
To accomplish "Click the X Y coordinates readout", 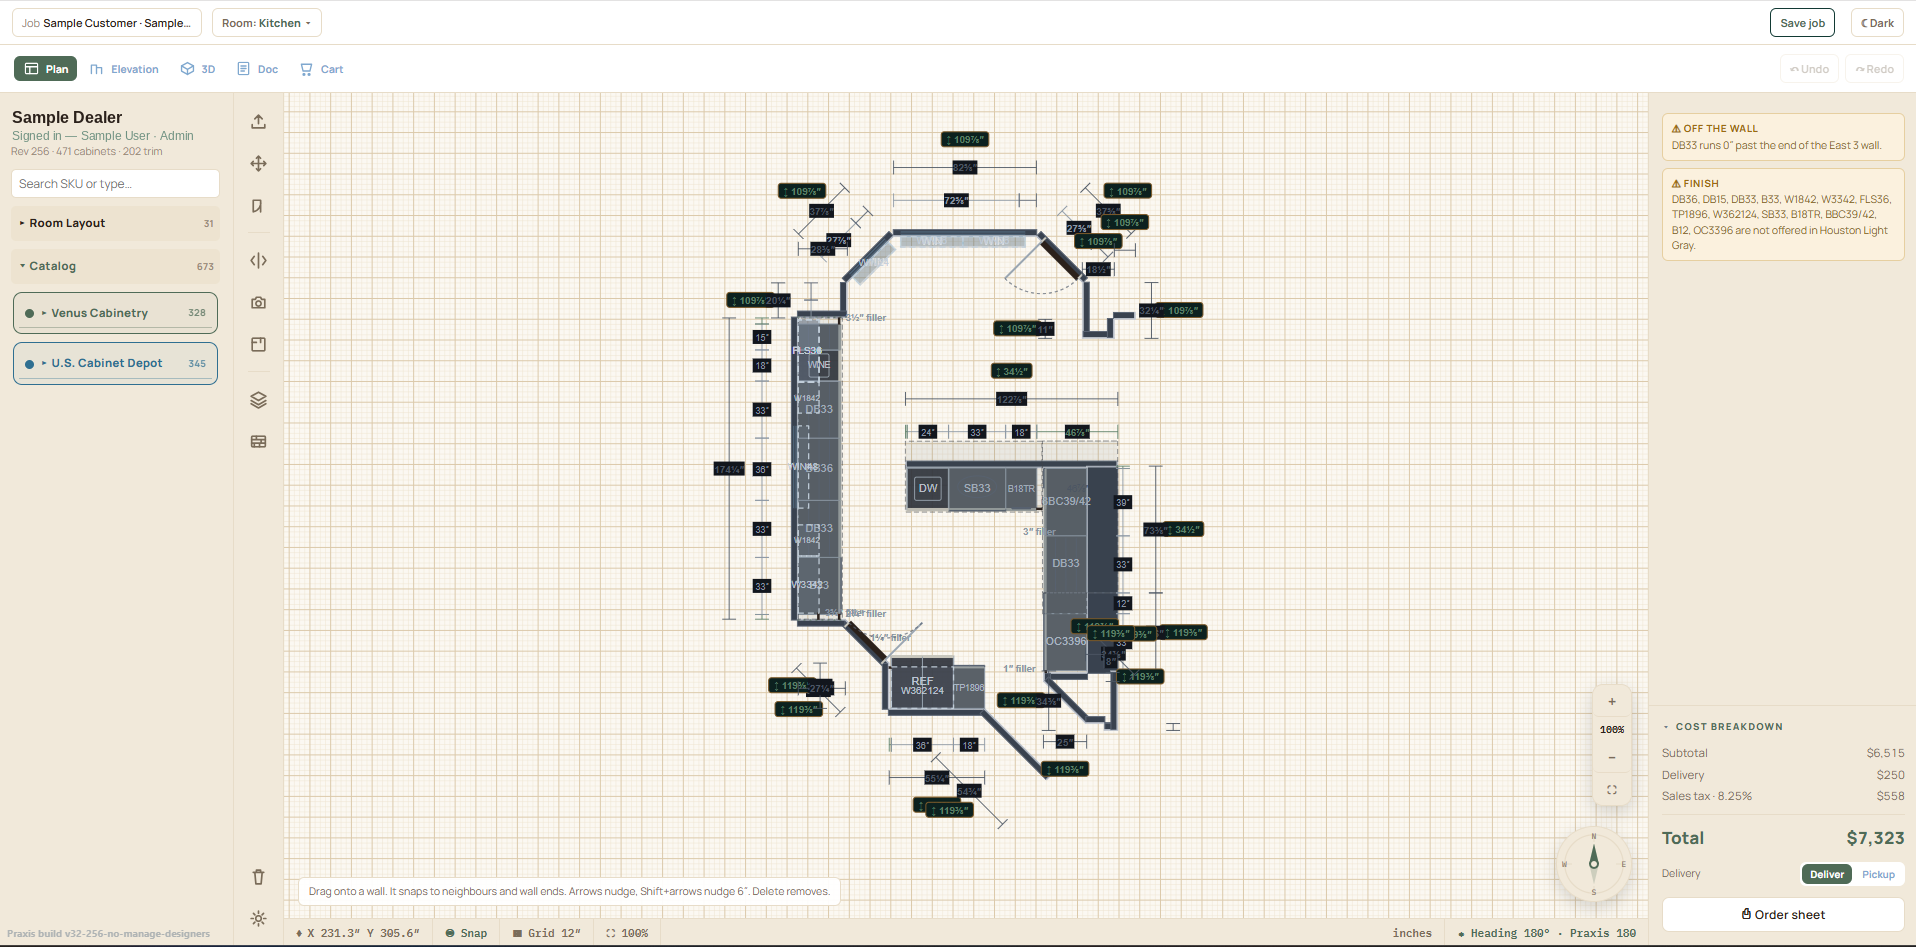I will pos(359,933).
